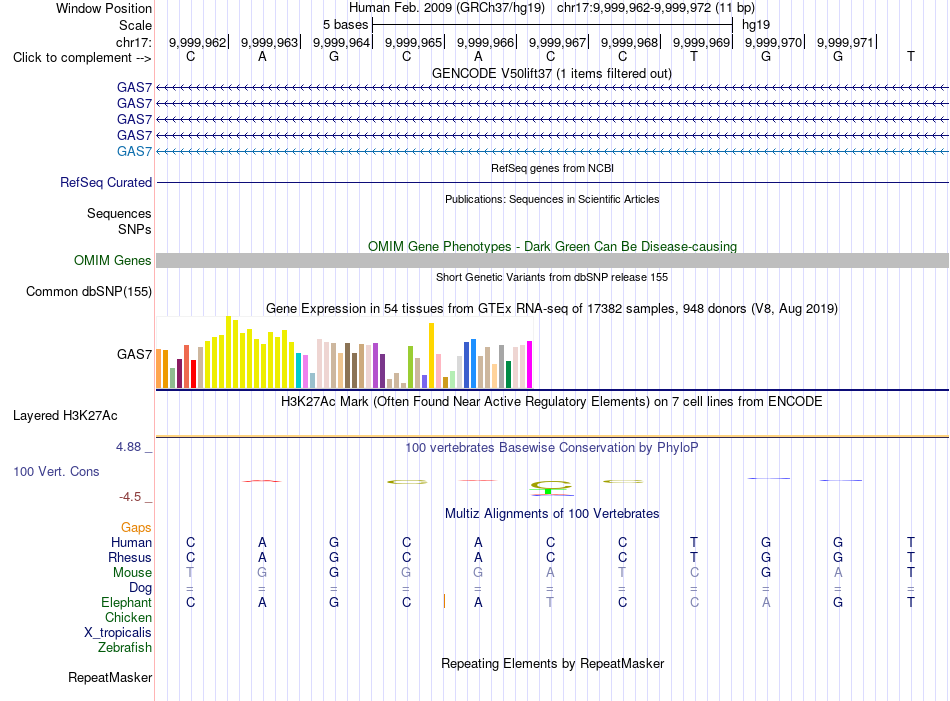Click the 'SNPs' track label
950x701 pixels.
135,230
